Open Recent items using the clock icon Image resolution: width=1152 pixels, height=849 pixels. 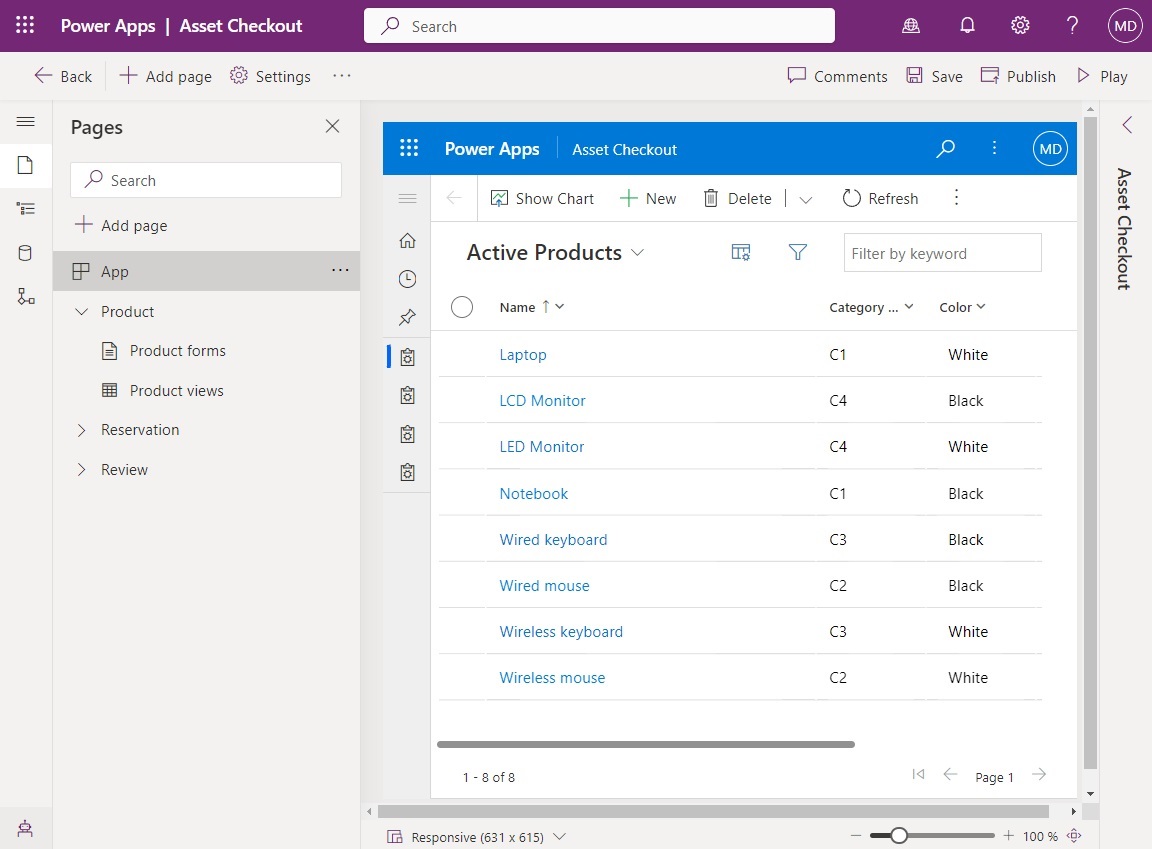tap(407, 279)
